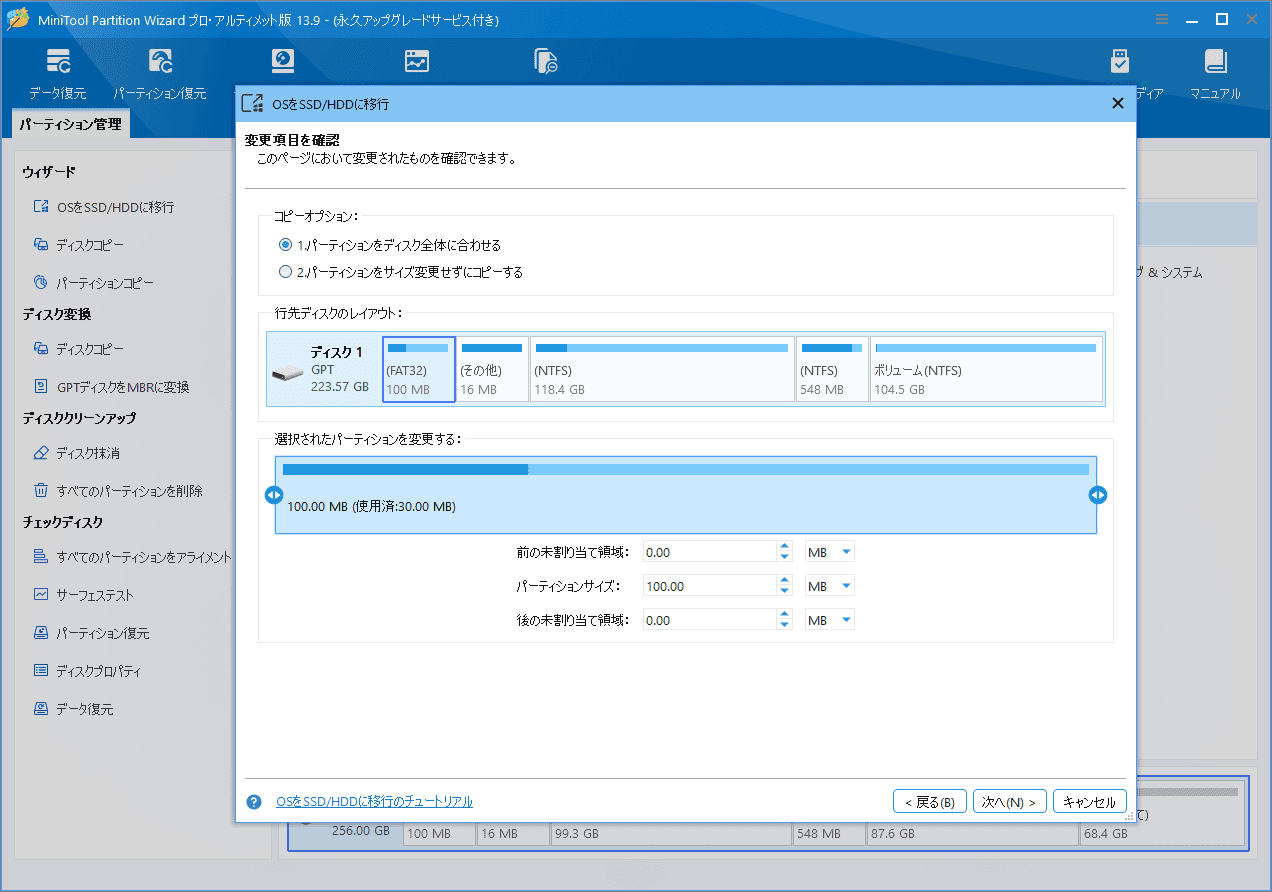Click the document-with-magnifier toolbar icon
This screenshot has height=892, width=1272.
tap(546, 61)
